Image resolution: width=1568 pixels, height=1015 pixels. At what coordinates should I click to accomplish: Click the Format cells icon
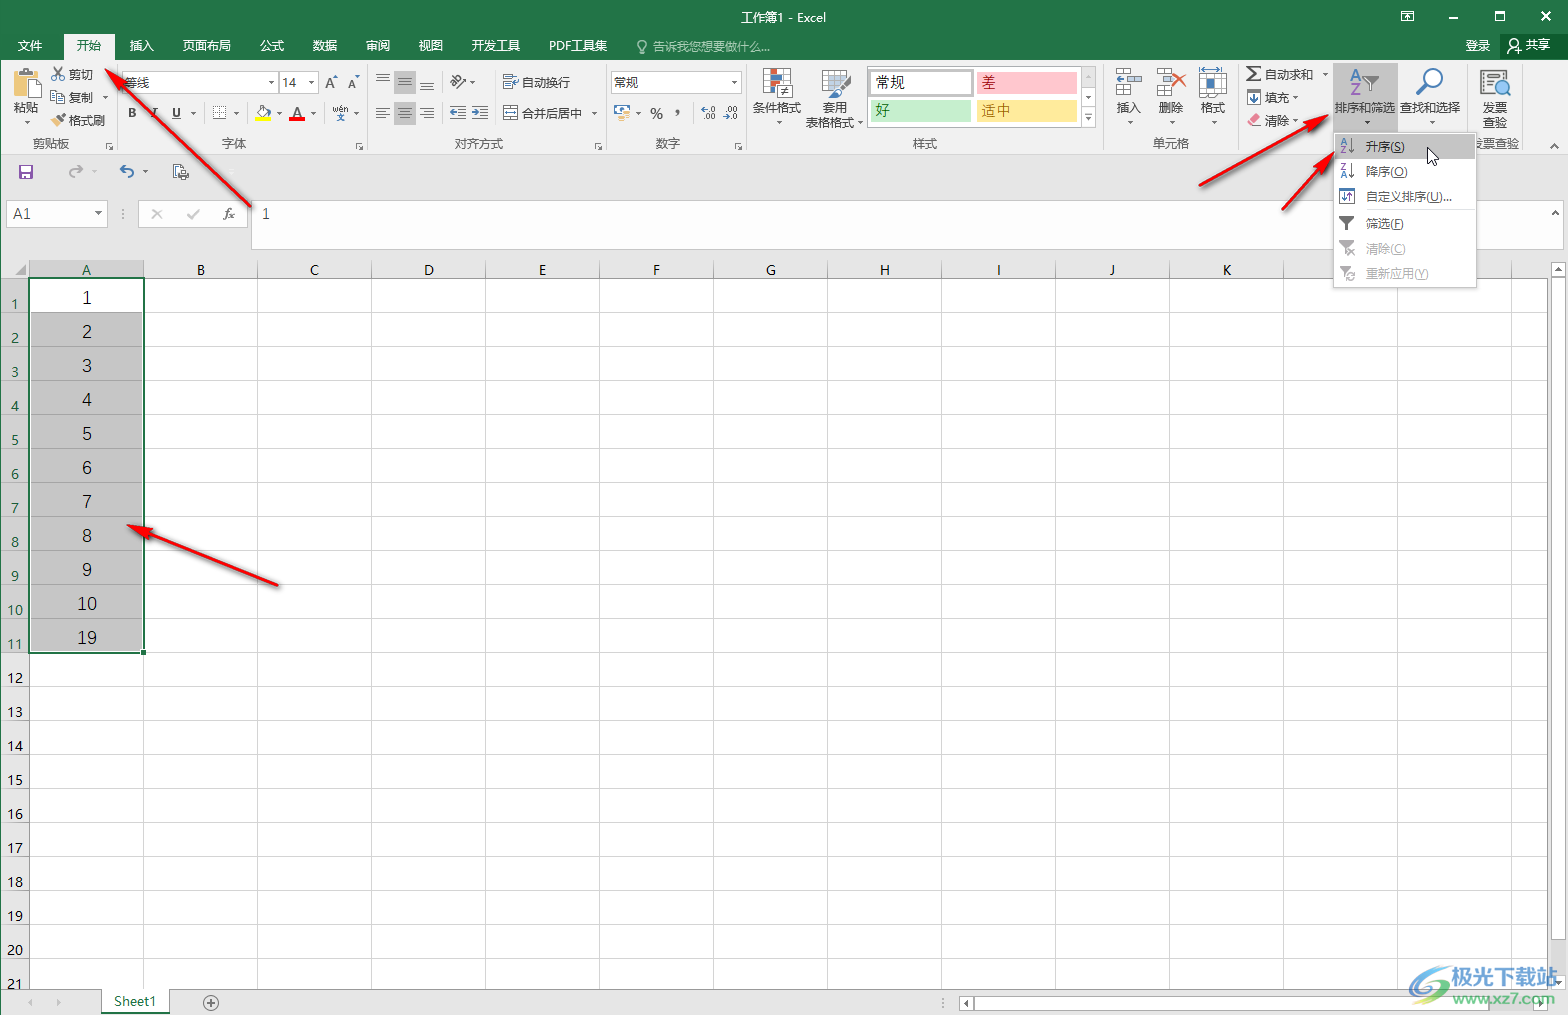click(1213, 83)
